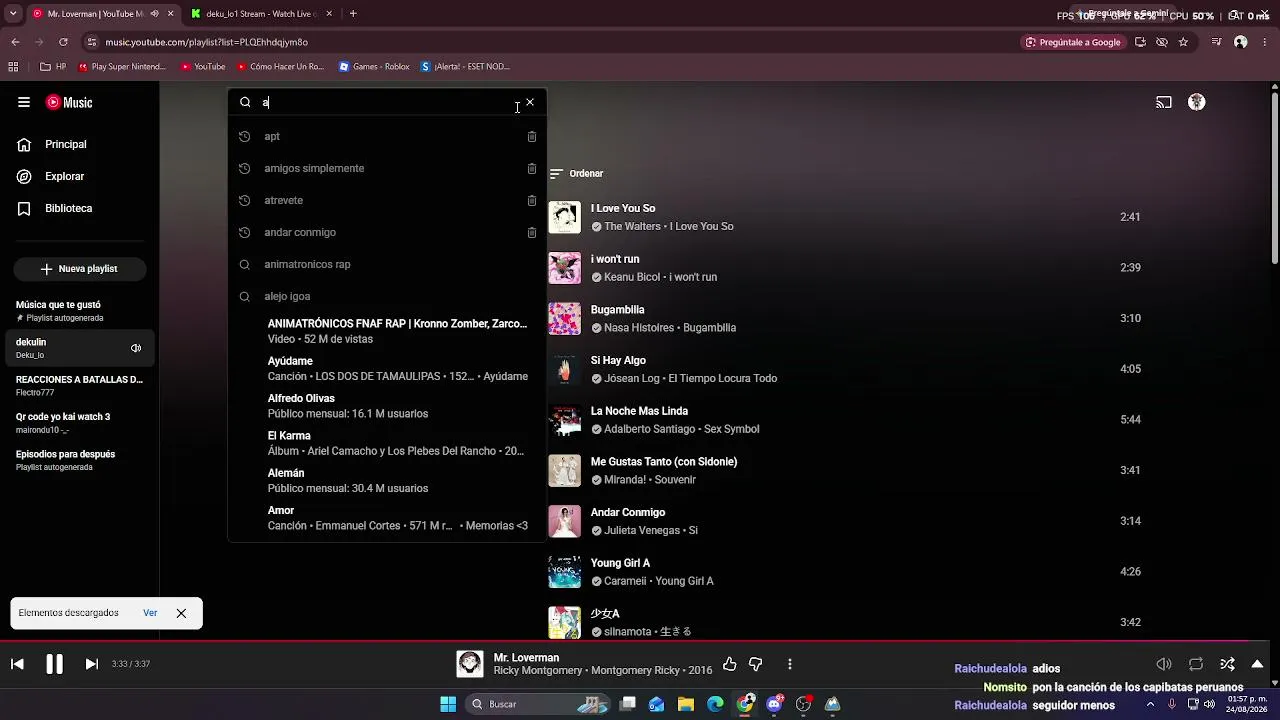
Task: Select "animatronicos rap" search suggestion
Action: tap(387, 264)
